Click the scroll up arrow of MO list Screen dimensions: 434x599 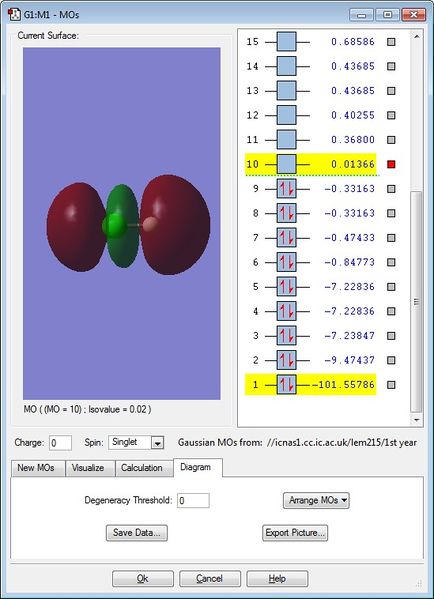coord(416,37)
